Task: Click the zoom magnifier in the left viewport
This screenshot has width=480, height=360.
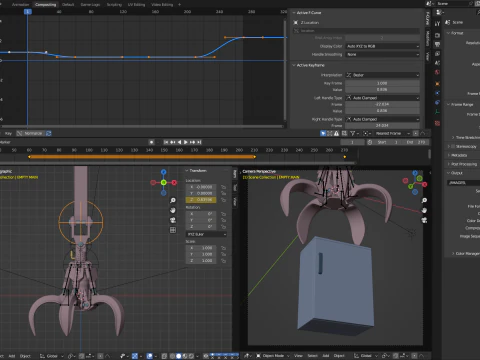Action: coord(173,200)
